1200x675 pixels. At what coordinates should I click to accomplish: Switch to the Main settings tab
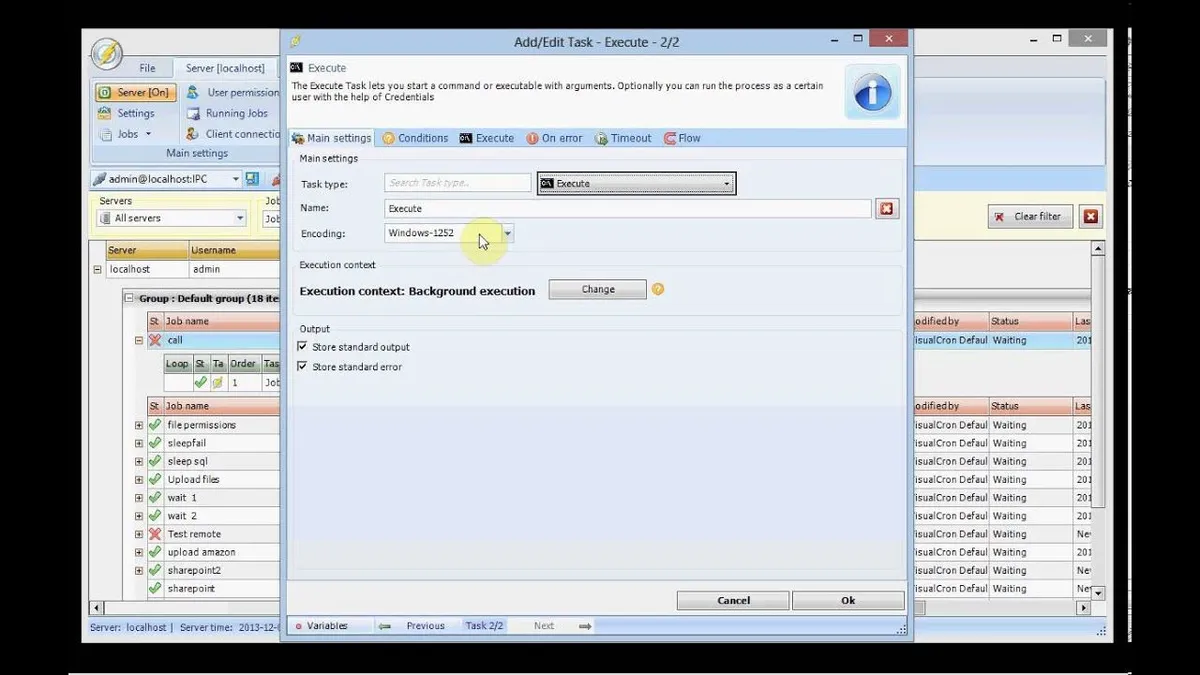pyautogui.click(x=331, y=138)
